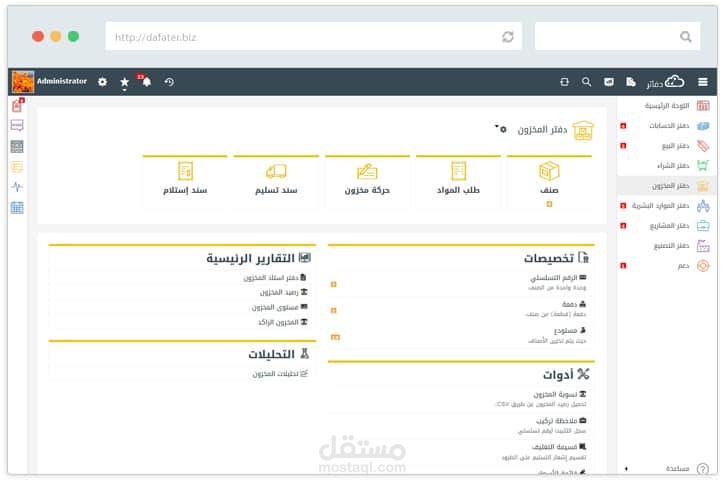Image resolution: width=725 pixels, height=485 pixels.
Task: Click the document-copy icon in the navbar
Action: point(631,82)
